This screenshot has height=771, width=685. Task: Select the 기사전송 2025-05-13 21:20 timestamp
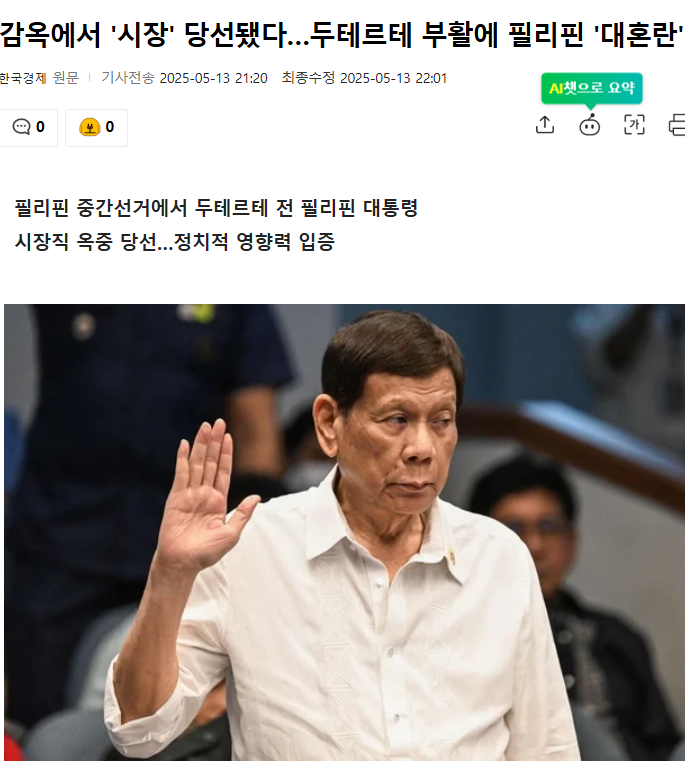(184, 78)
